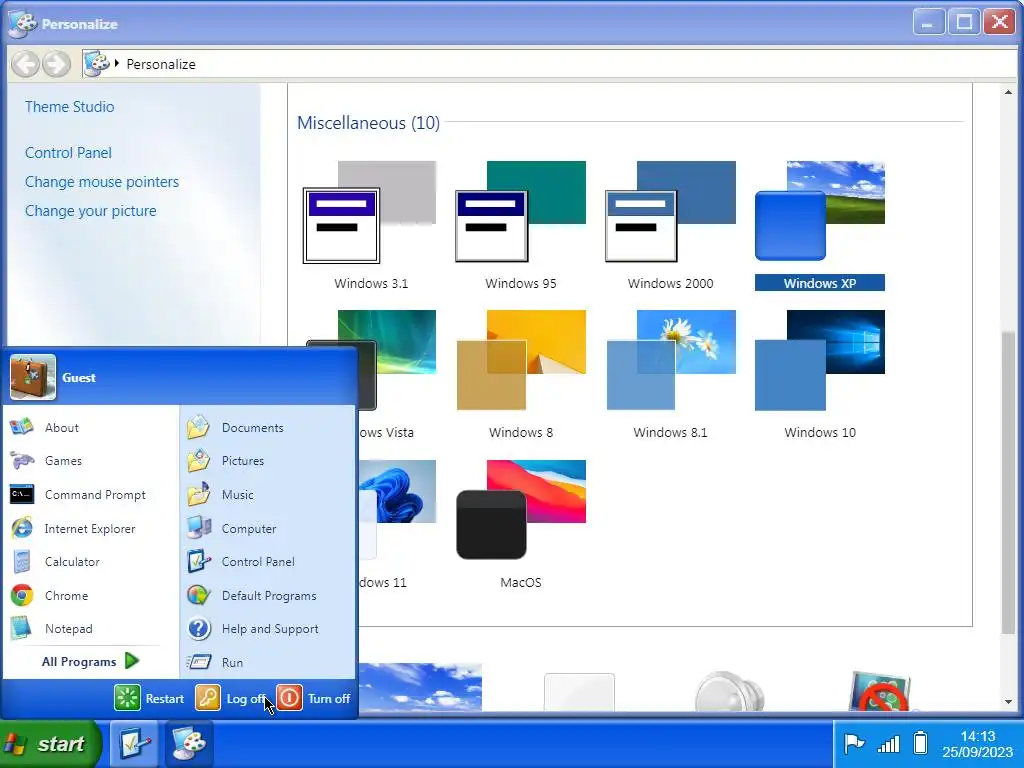Expand All Programs list
Viewport: 1024px width, 768px height.
point(90,662)
